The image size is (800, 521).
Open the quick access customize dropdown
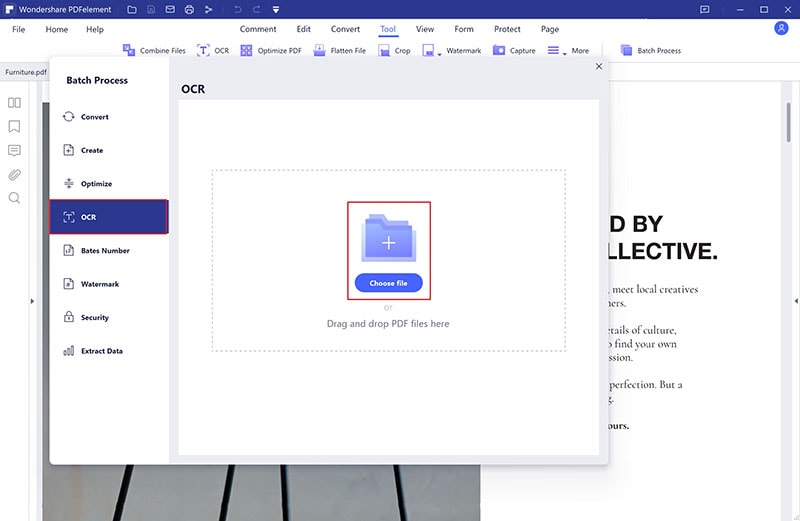coord(276,9)
